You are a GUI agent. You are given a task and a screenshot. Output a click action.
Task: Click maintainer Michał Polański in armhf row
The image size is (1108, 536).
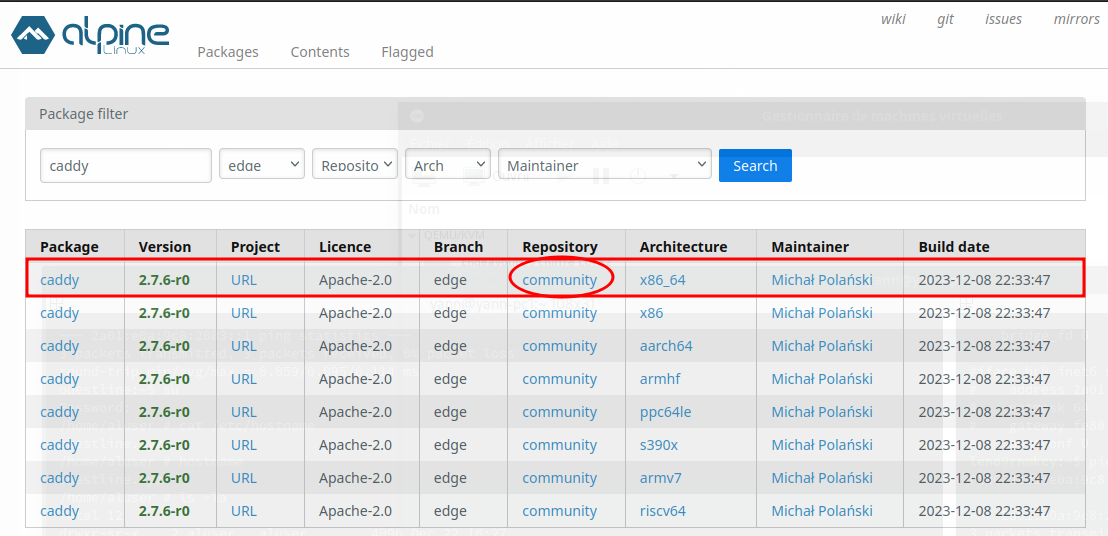(822, 379)
